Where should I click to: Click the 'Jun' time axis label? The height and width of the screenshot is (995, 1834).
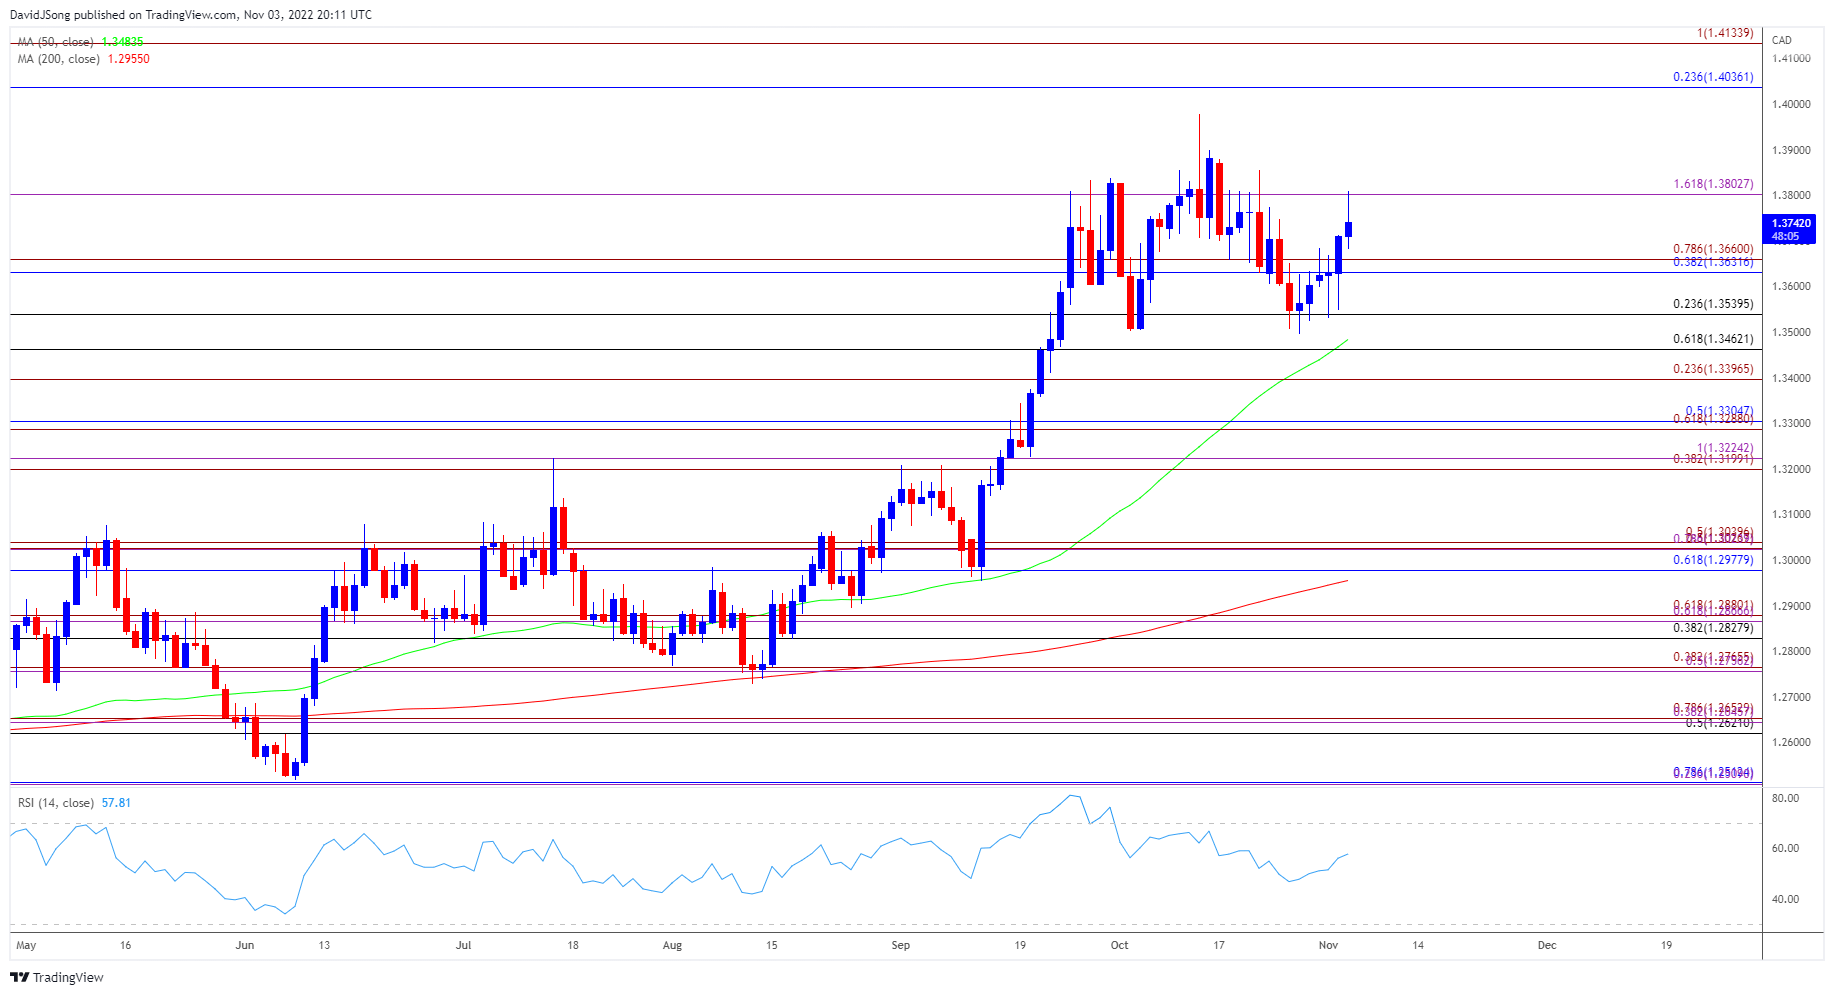tap(245, 945)
